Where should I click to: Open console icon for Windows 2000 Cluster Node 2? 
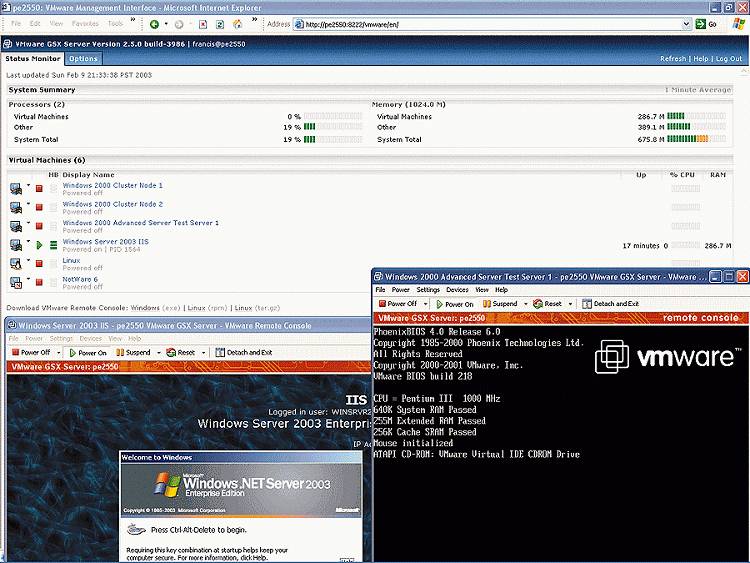pyautogui.click(x=16, y=208)
